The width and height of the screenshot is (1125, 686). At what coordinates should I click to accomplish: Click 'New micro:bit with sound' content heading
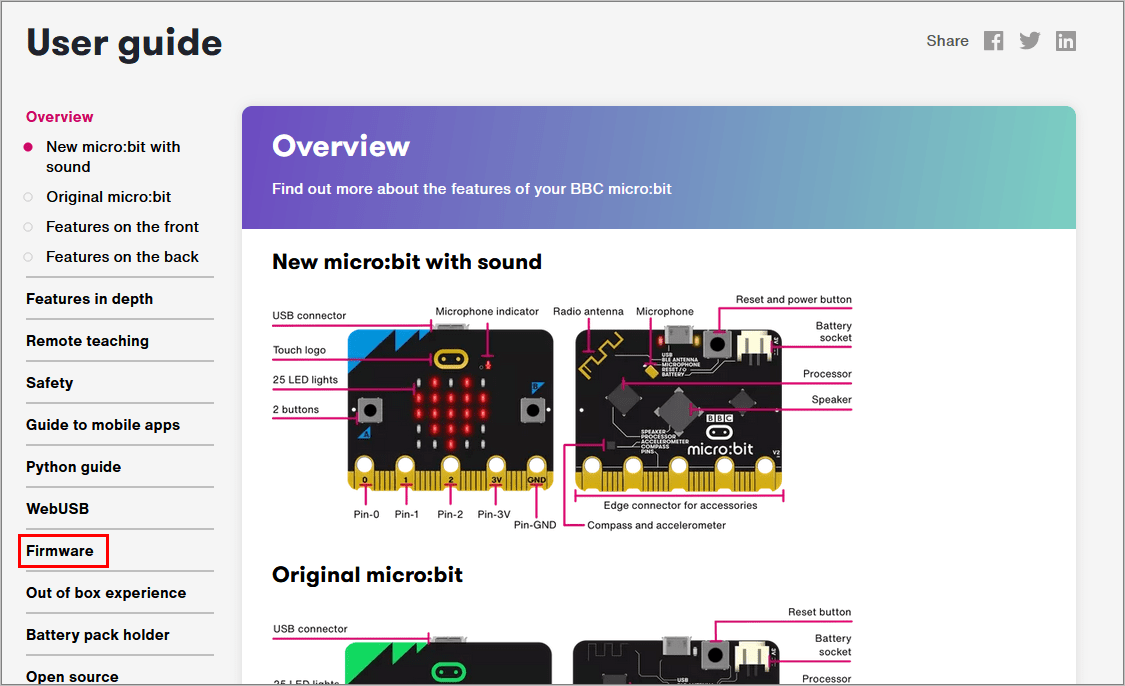[407, 262]
